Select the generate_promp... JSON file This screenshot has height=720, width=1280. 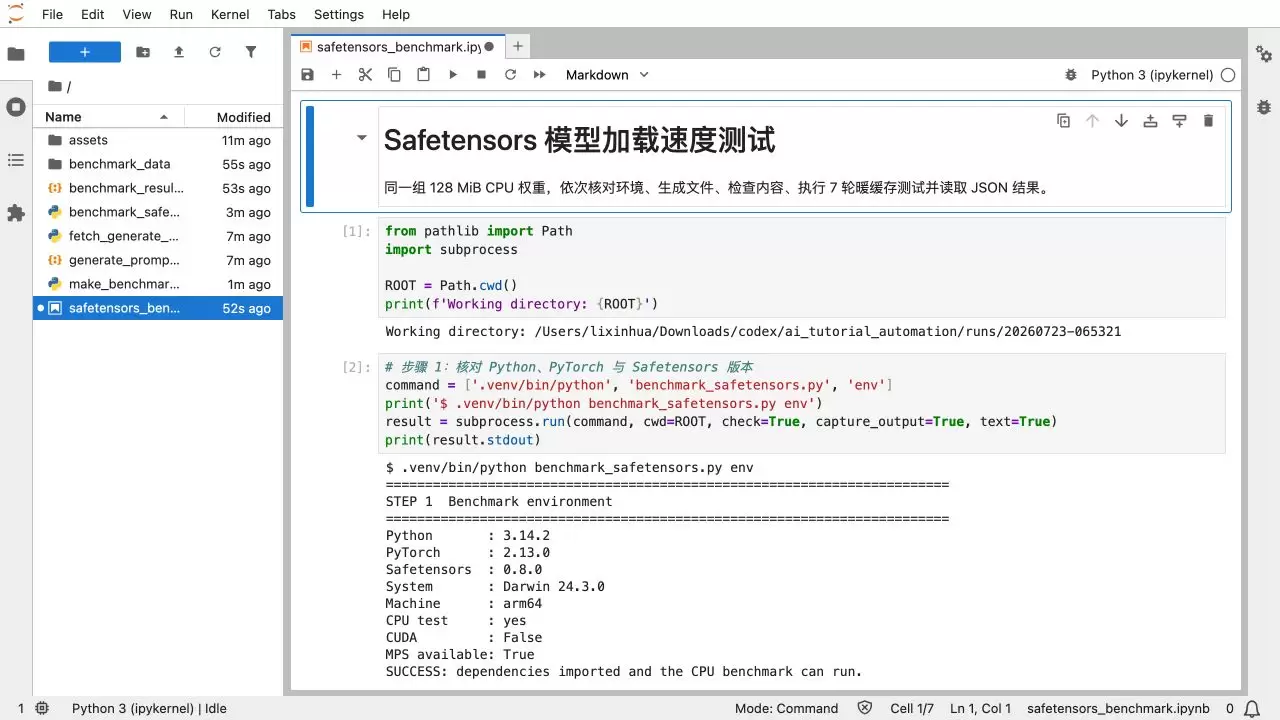(x=158, y=260)
